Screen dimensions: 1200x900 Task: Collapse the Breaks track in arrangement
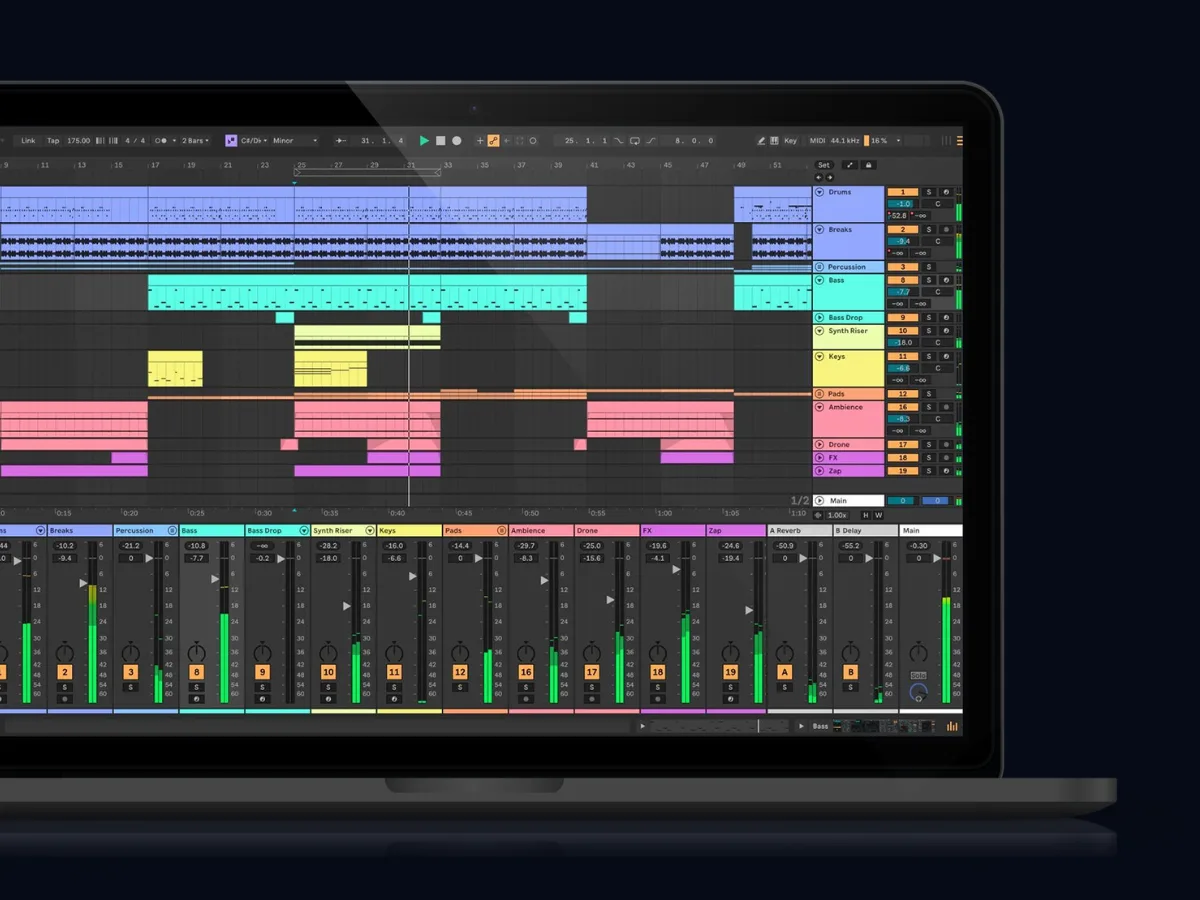tap(820, 230)
